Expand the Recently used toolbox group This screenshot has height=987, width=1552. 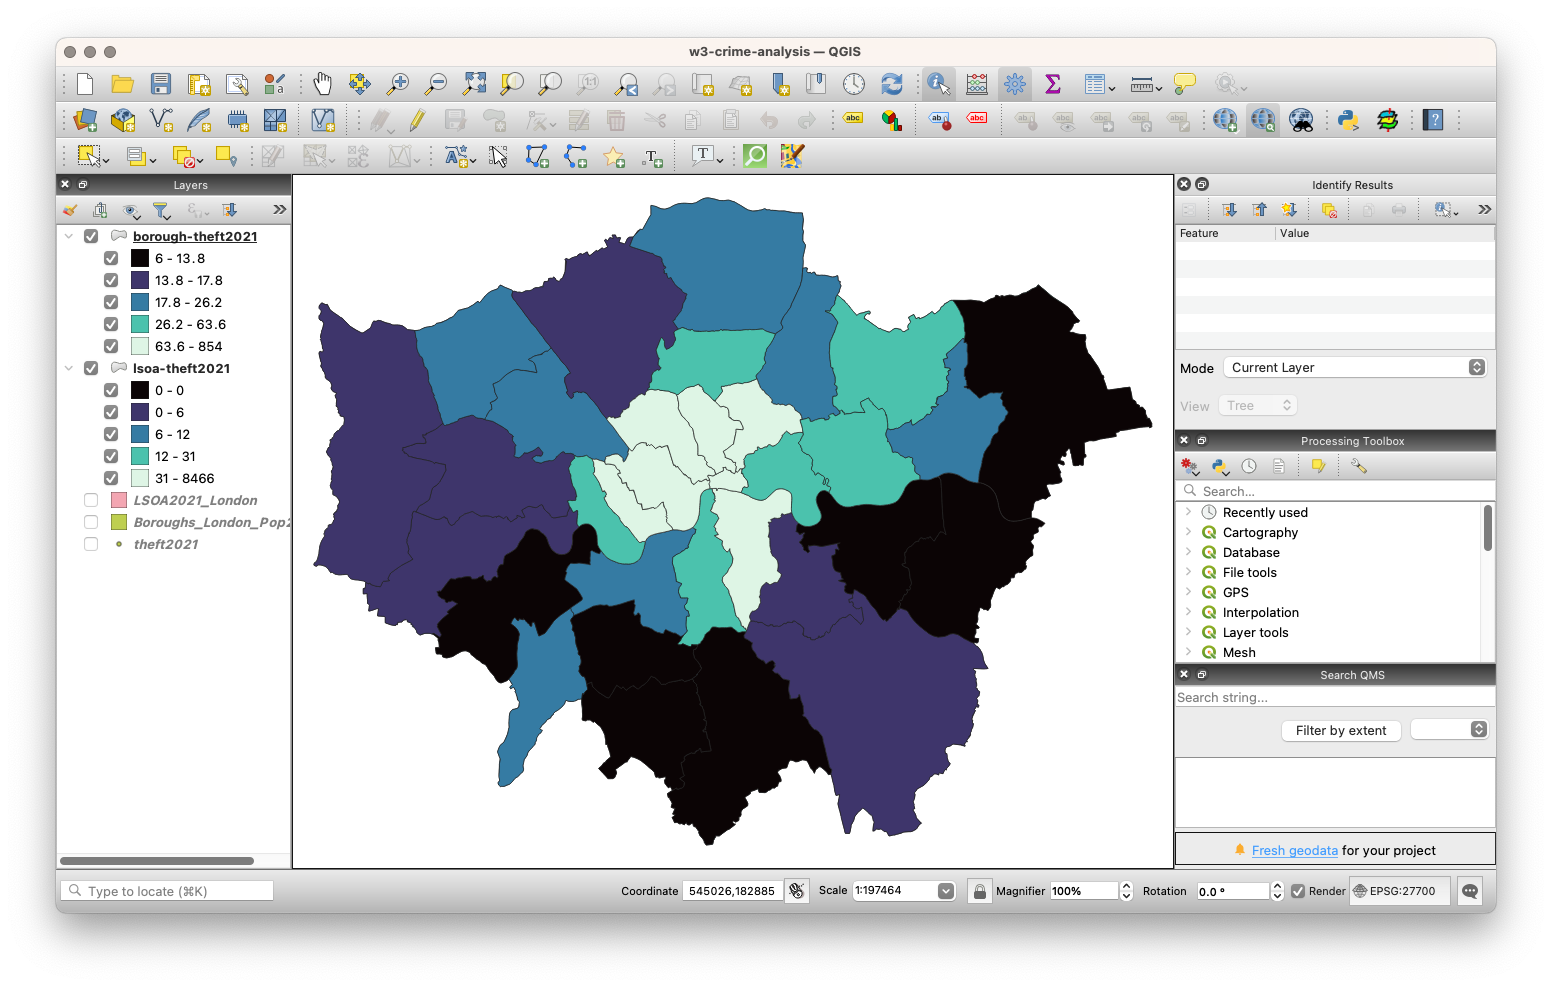click(x=1188, y=512)
